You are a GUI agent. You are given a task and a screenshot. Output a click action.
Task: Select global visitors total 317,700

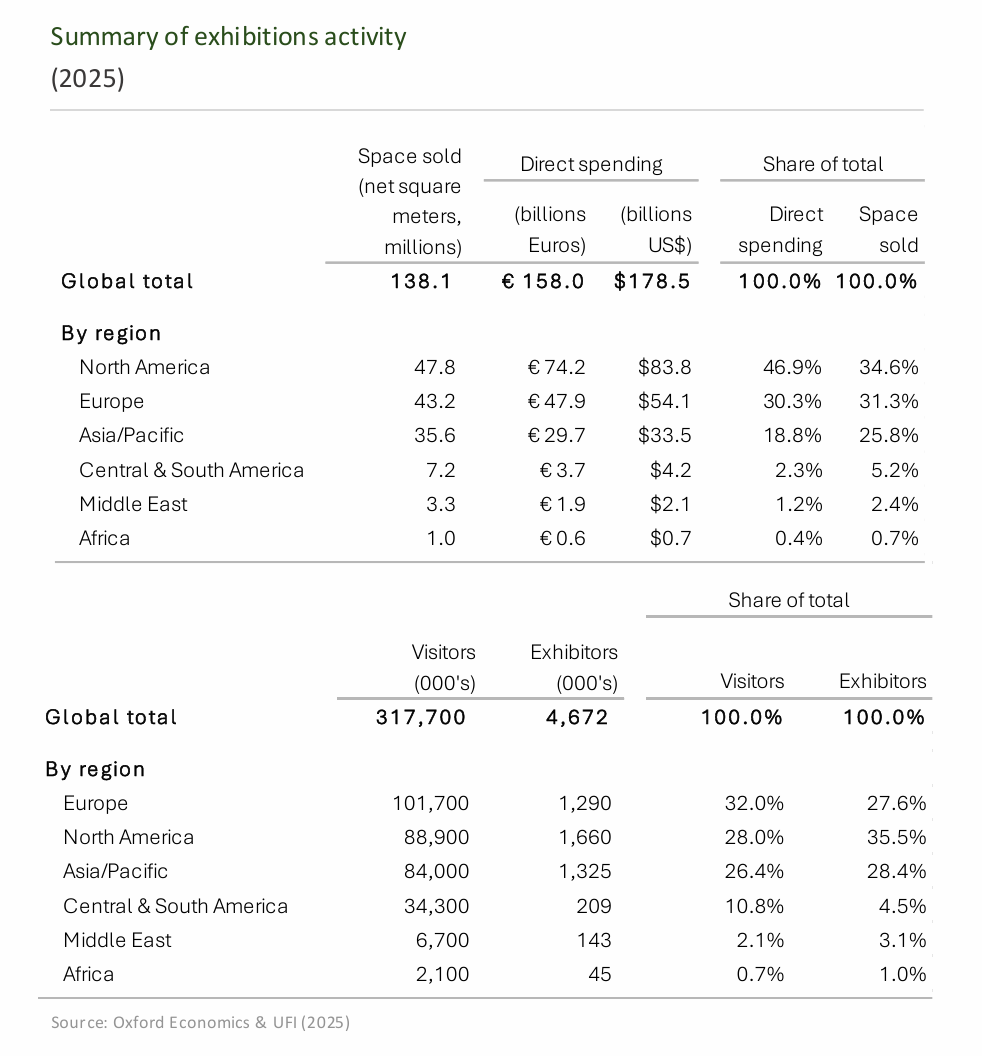420,717
